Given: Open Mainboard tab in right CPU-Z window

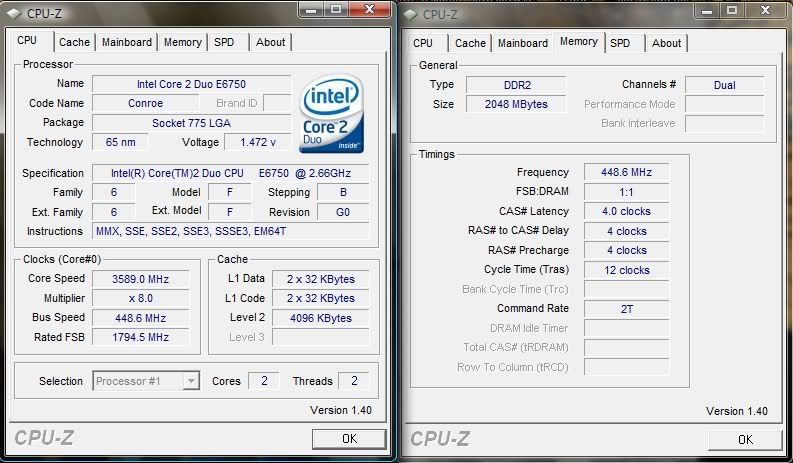Looking at the screenshot, I should pyautogui.click(x=523, y=44).
